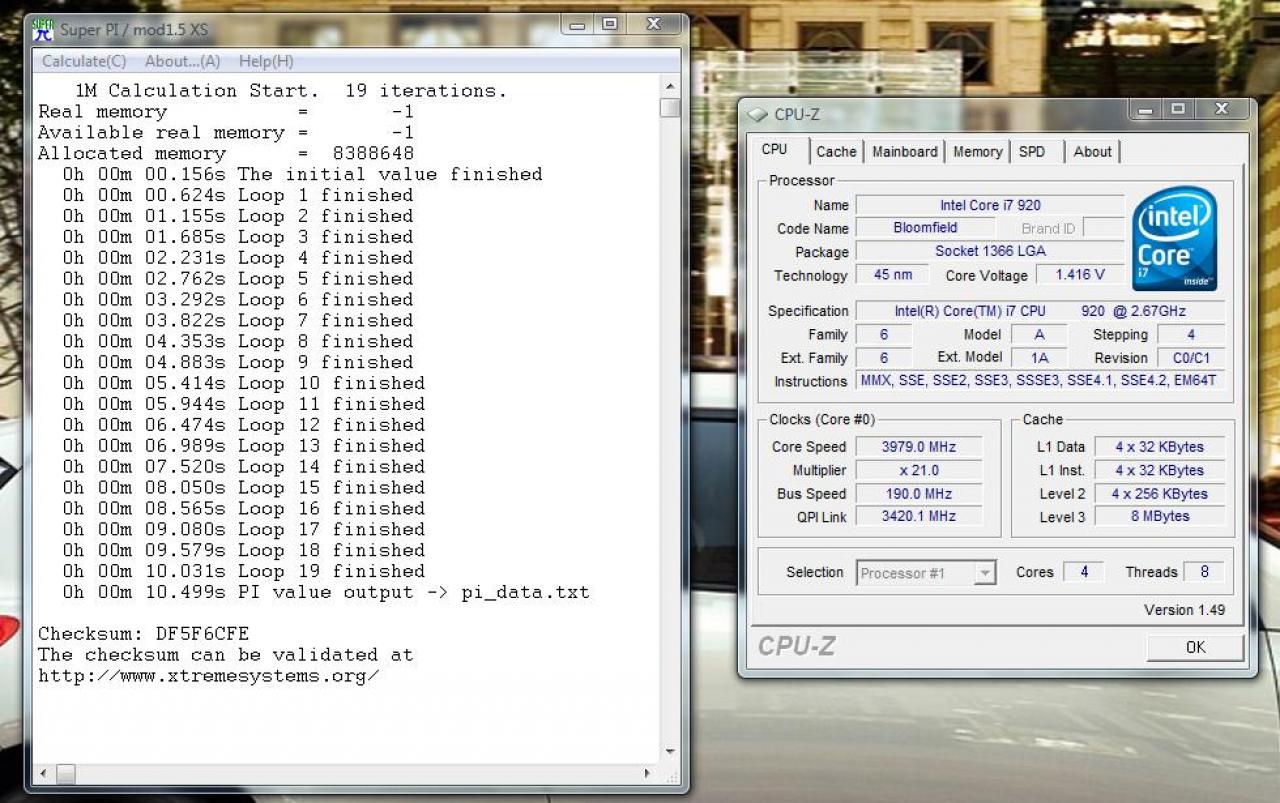This screenshot has height=803, width=1280.
Task: Click the '1M Calculation Start' line
Action: (x=291, y=90)
